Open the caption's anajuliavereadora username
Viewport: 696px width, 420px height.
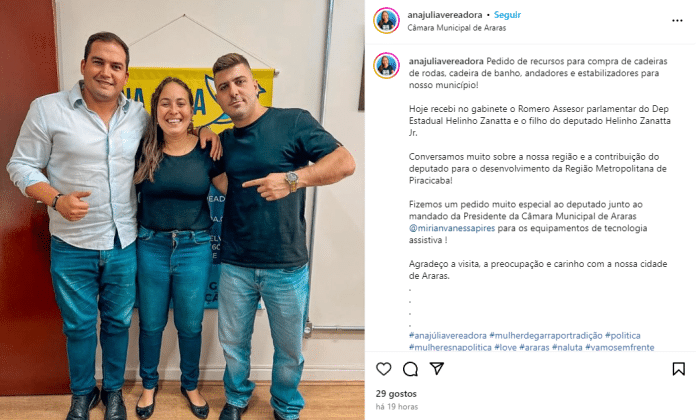click(x=446, y=61)
